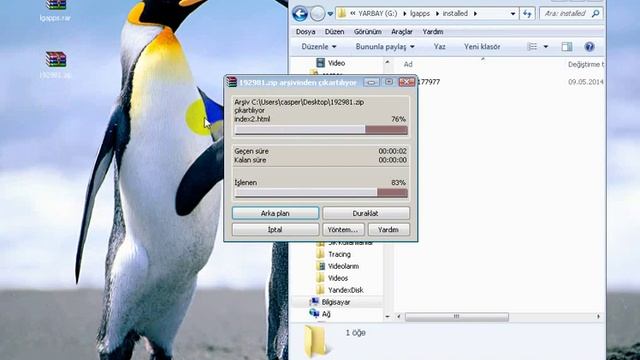Click the right arrow of horizontal scrollbar
The width and height of the screenshot is (640, 360).
598,317
